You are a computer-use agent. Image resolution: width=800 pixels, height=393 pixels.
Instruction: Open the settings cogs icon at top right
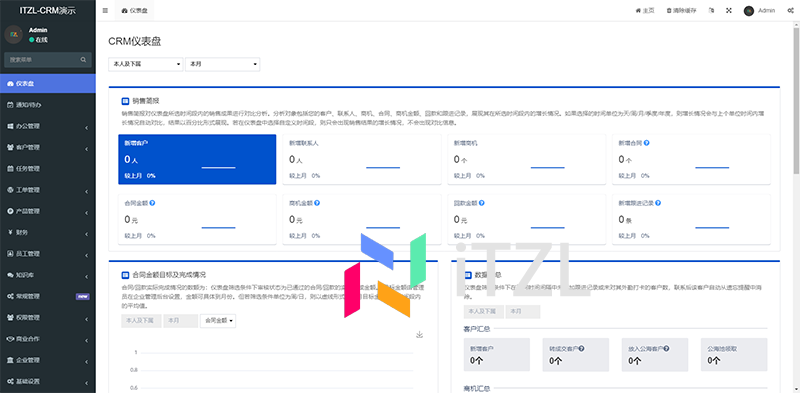coord(790,10)
